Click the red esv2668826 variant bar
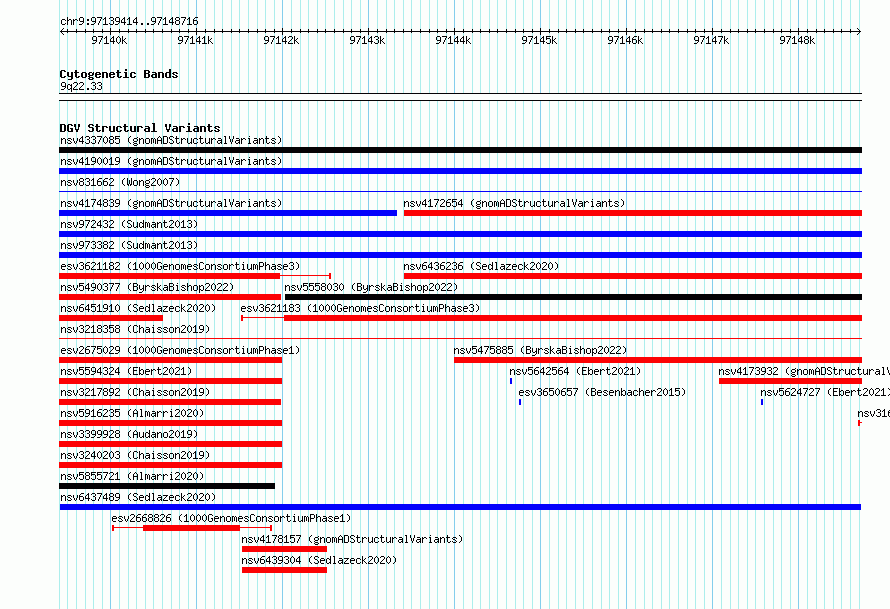Image resolution: width=890 pixels, height=609 pixels. [191, 528]
